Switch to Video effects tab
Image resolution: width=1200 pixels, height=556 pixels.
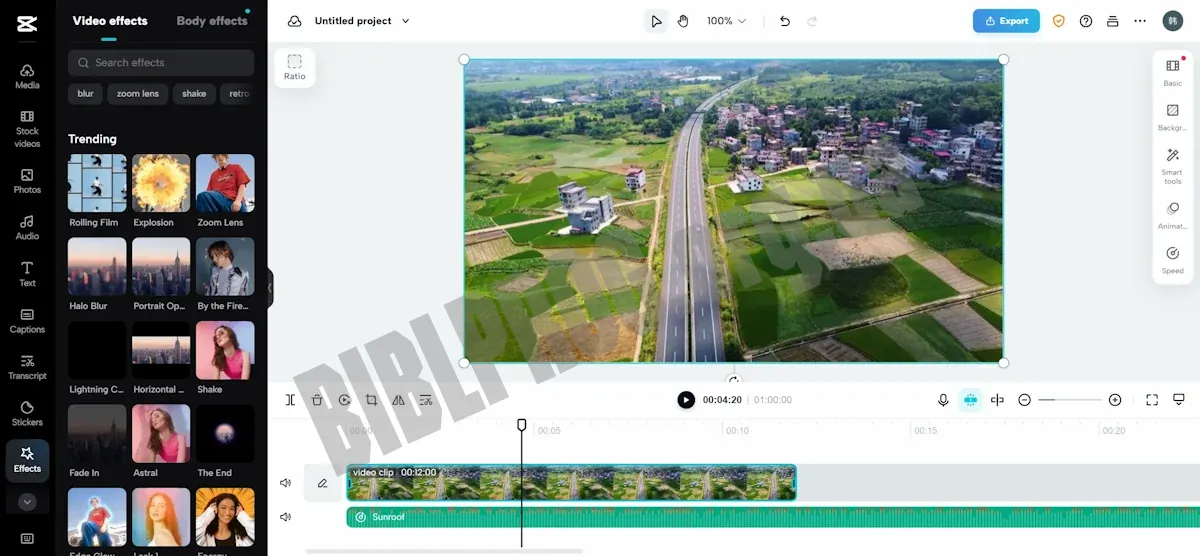point(110,21)
